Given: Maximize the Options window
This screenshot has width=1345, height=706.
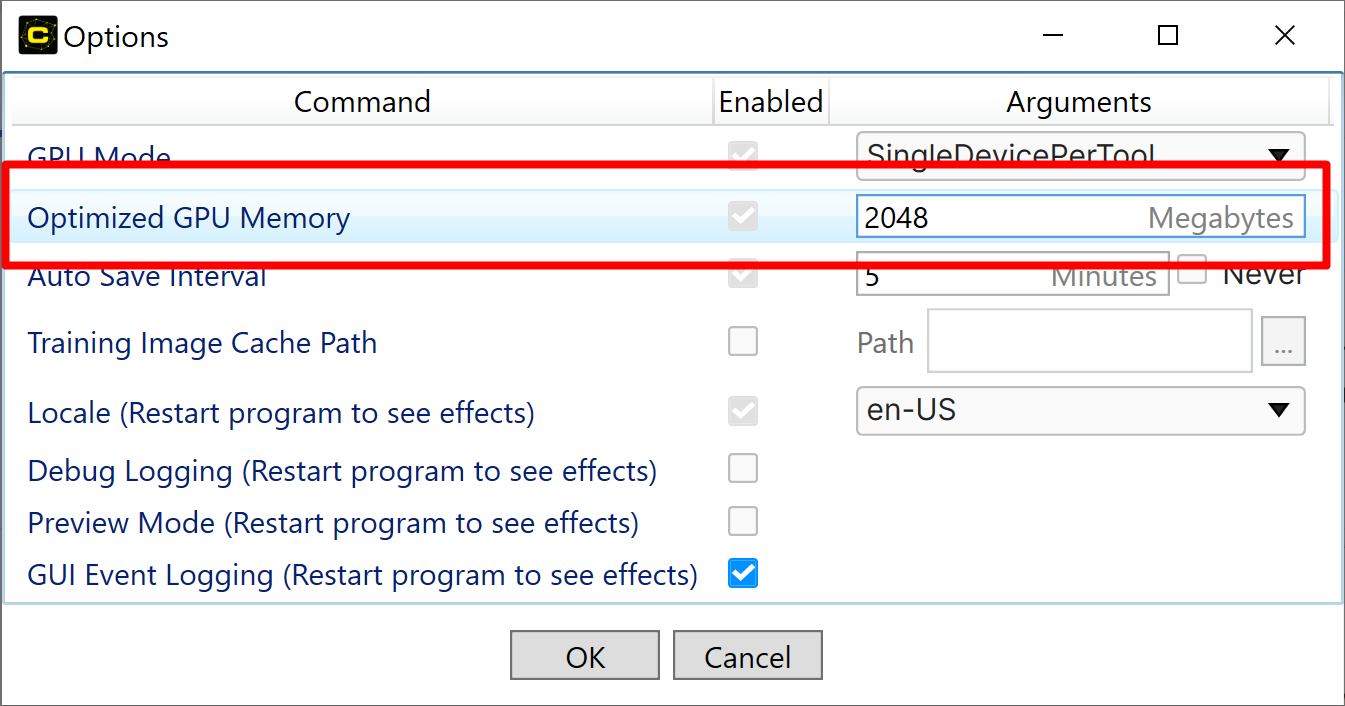Looking at the screenshot, I should coord(1168,36).
